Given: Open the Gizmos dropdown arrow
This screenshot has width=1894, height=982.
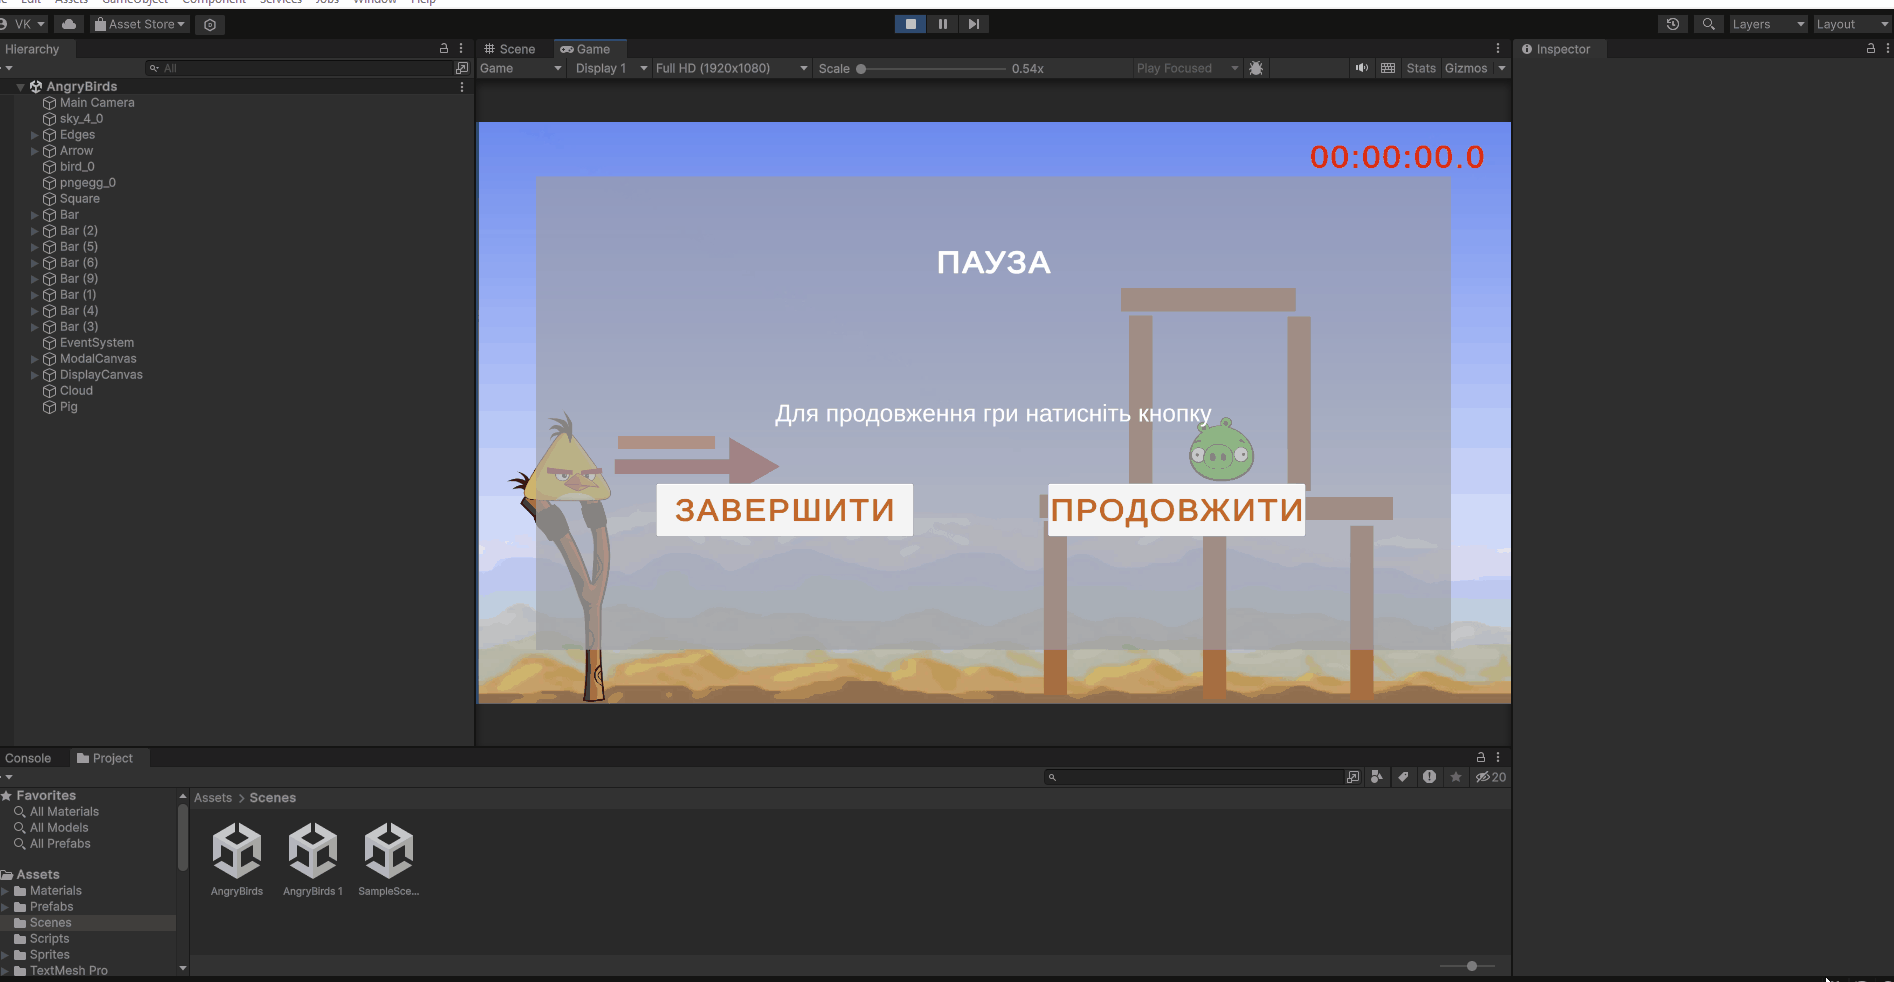Looking at the screenshot, I should (1502, 68).
